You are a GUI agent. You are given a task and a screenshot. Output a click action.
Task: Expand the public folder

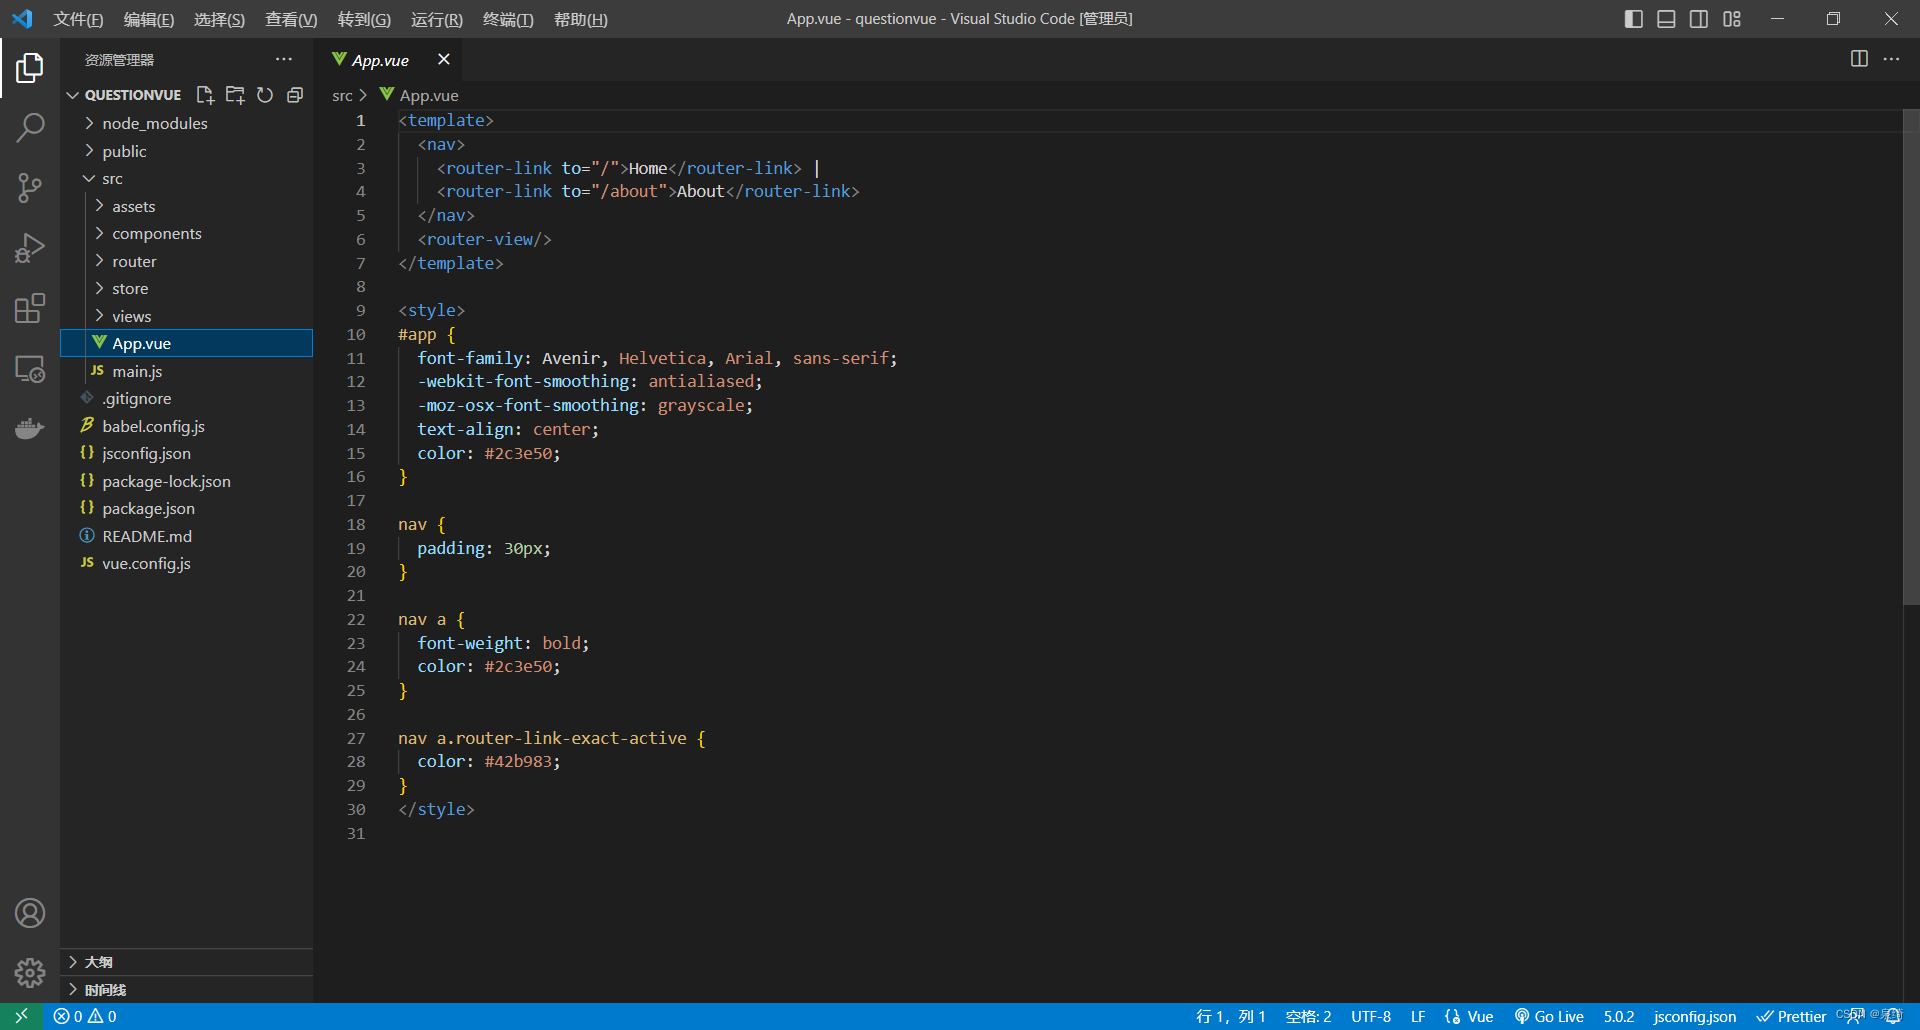point(186,151)
